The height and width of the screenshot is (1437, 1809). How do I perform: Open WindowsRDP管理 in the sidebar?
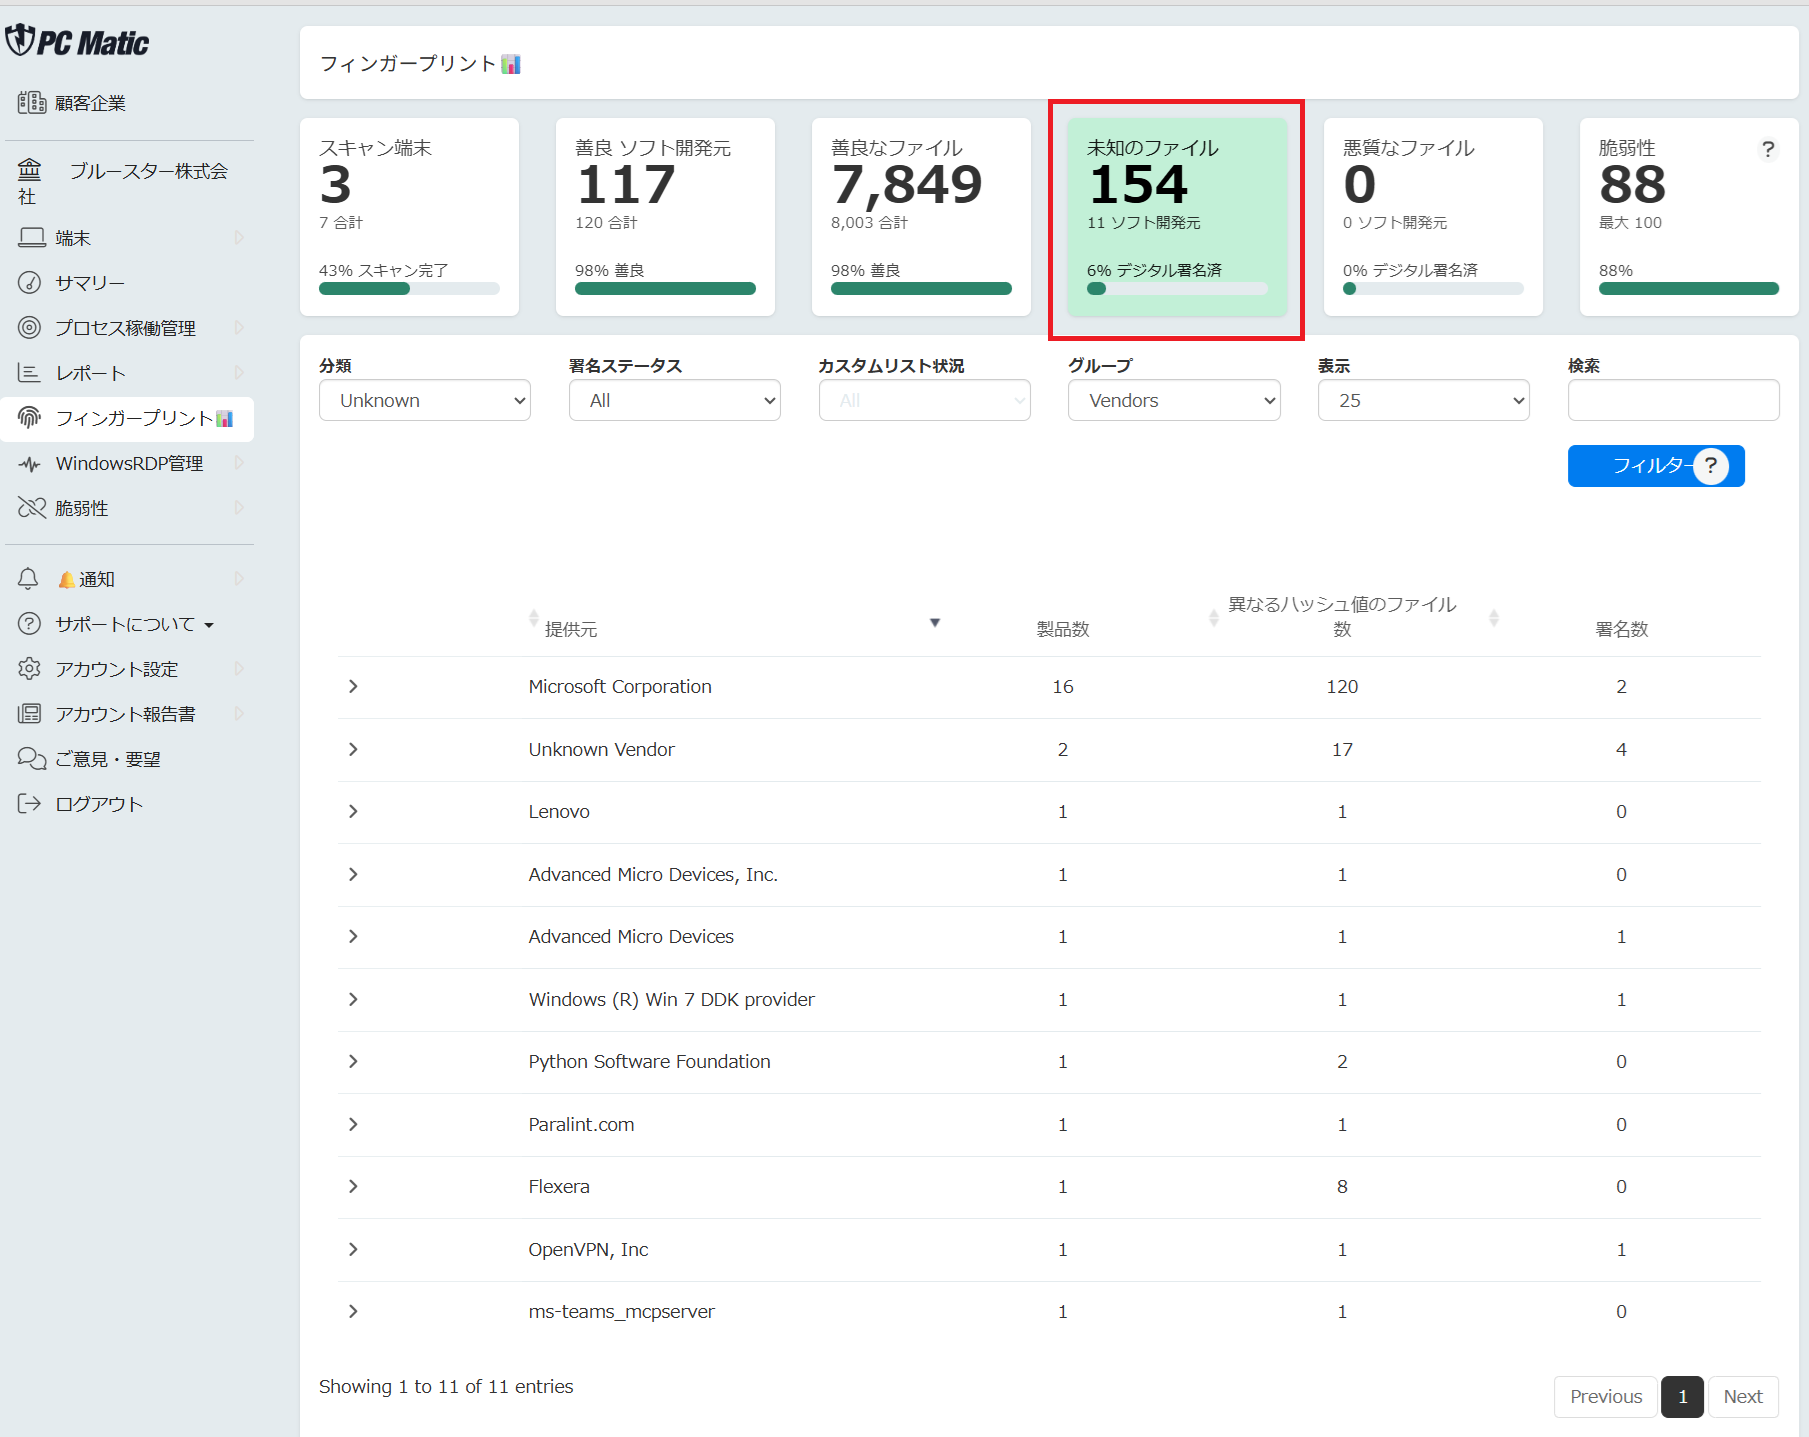[129, 463]
